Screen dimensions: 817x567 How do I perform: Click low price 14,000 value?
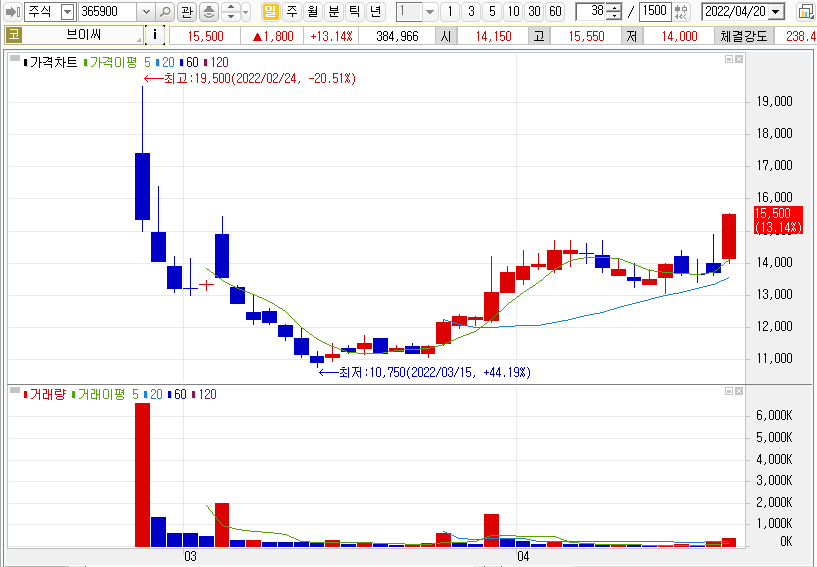click(679, 36)
